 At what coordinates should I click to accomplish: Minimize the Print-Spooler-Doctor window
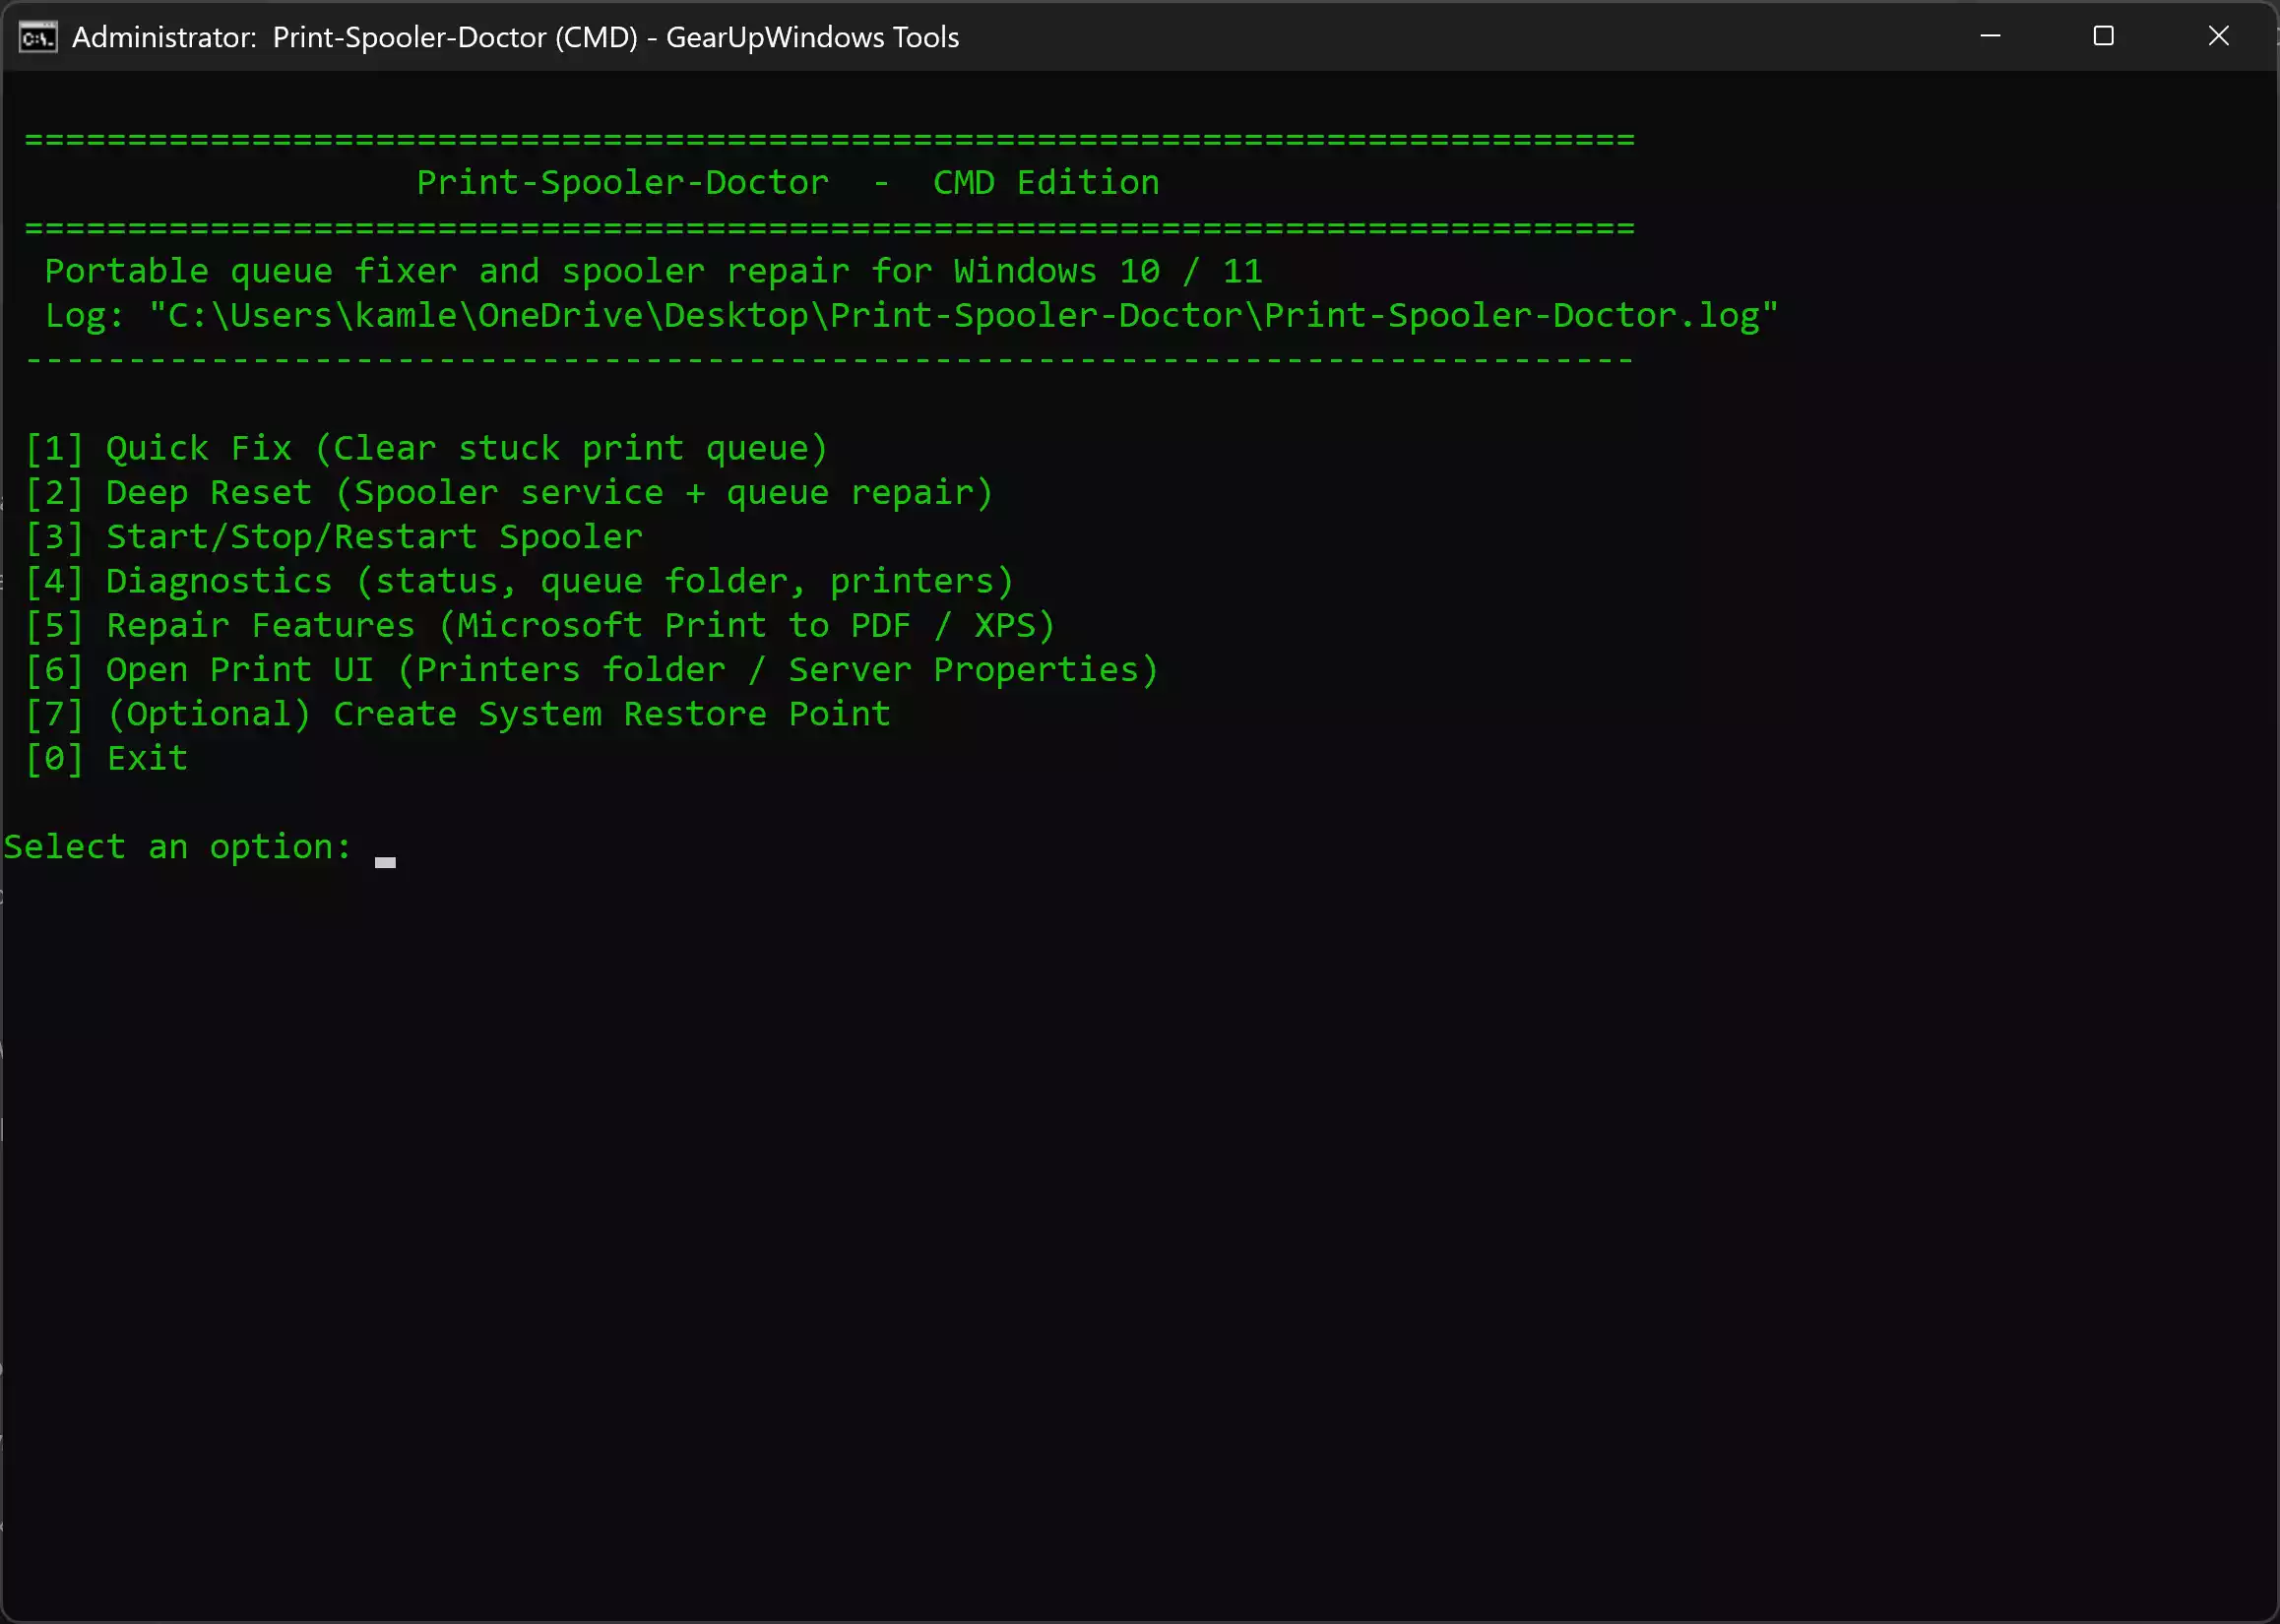click(1990, 36)
